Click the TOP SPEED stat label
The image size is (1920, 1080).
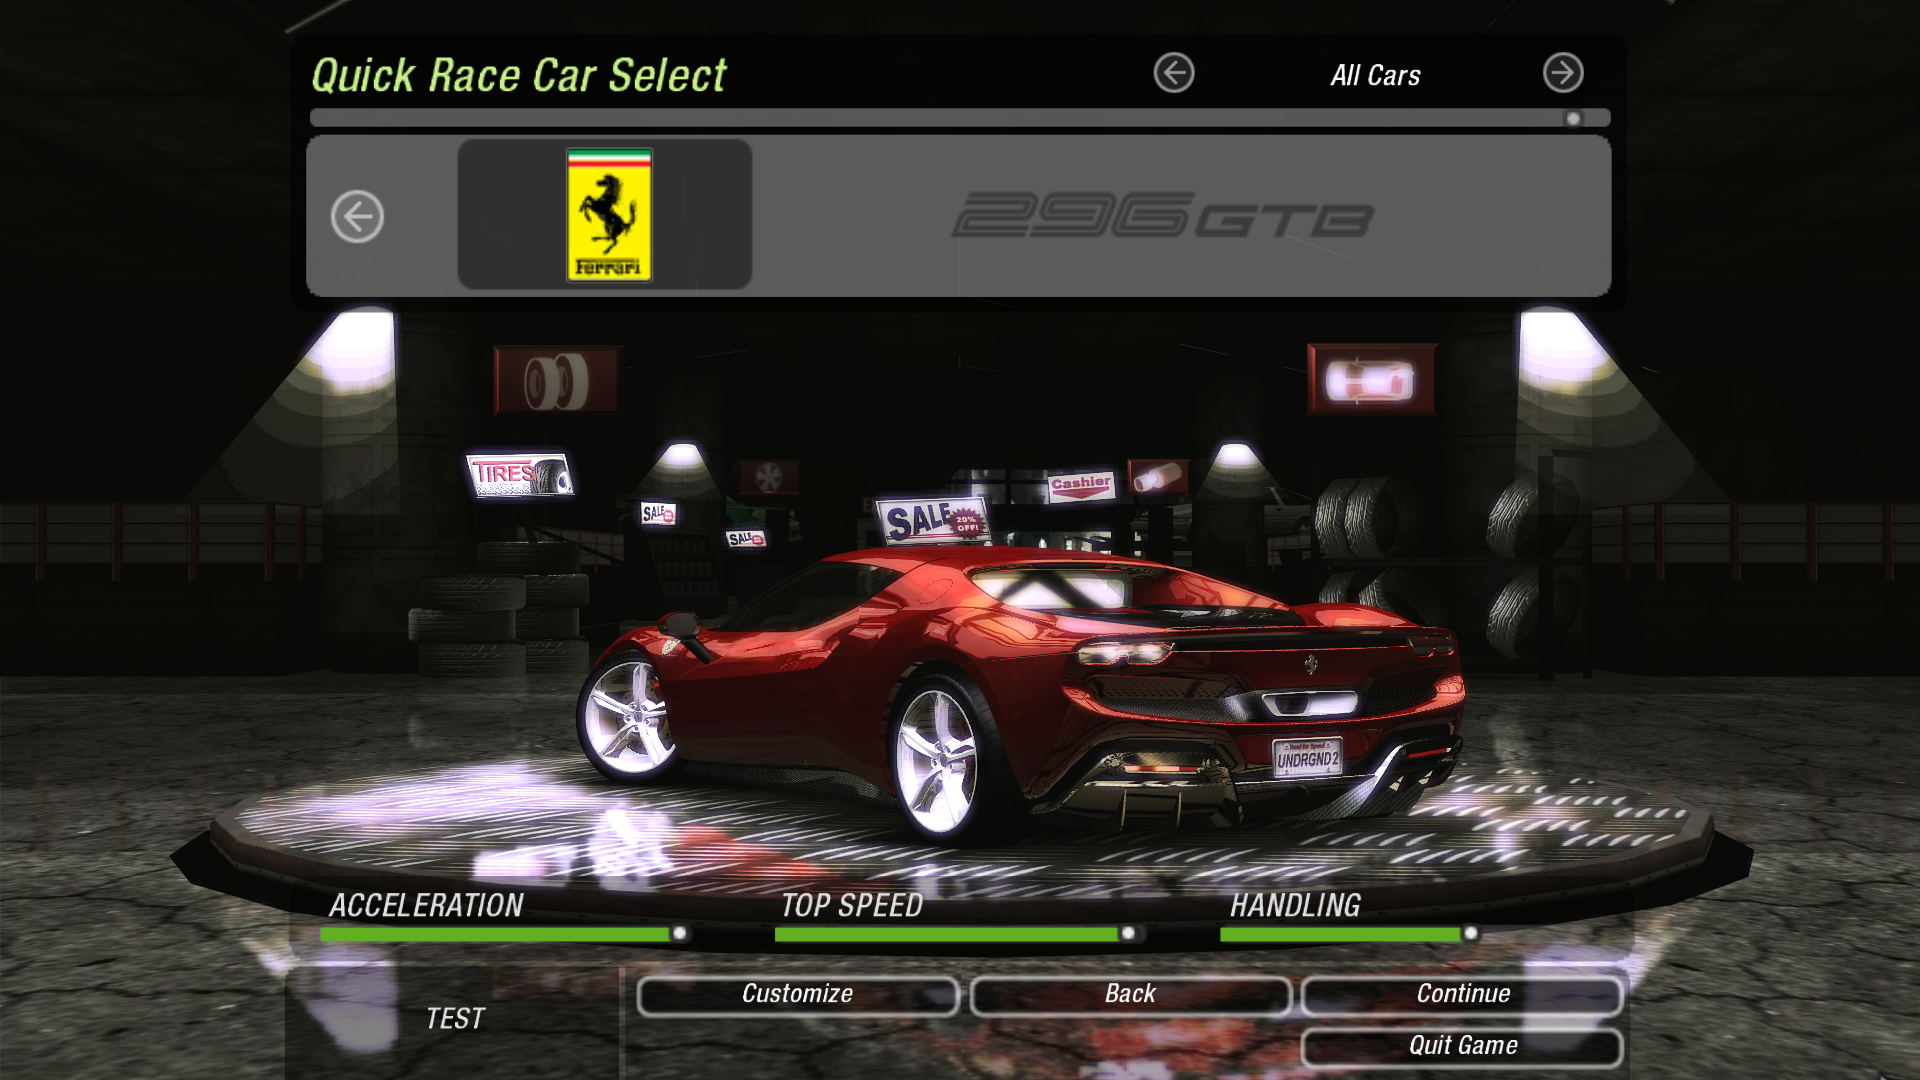[x=851, y=906]
